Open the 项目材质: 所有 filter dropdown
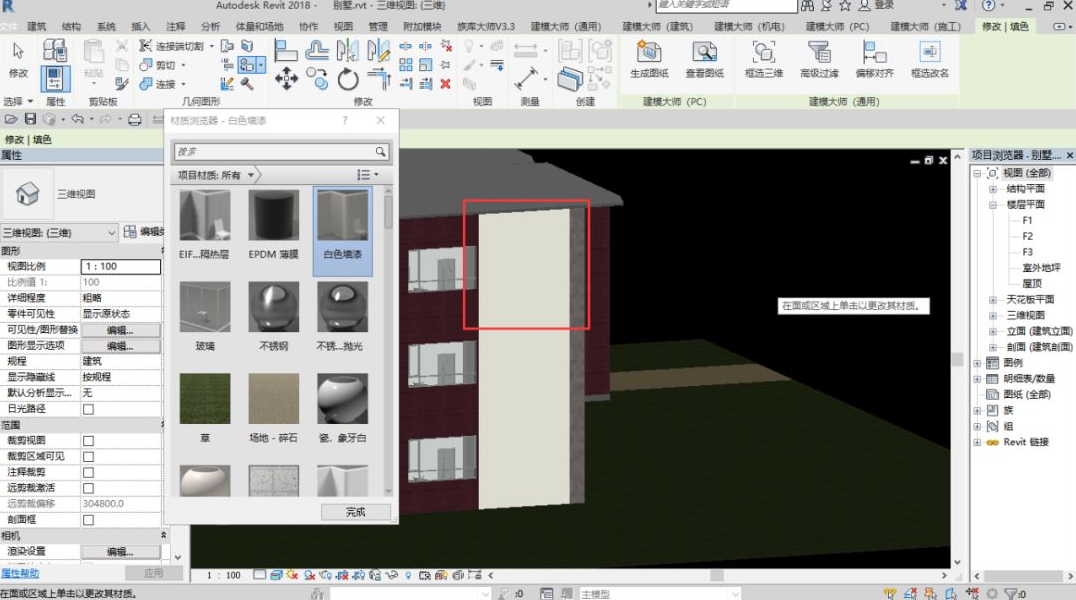This screenshot has width=1076, height=600. coord(216,175)
